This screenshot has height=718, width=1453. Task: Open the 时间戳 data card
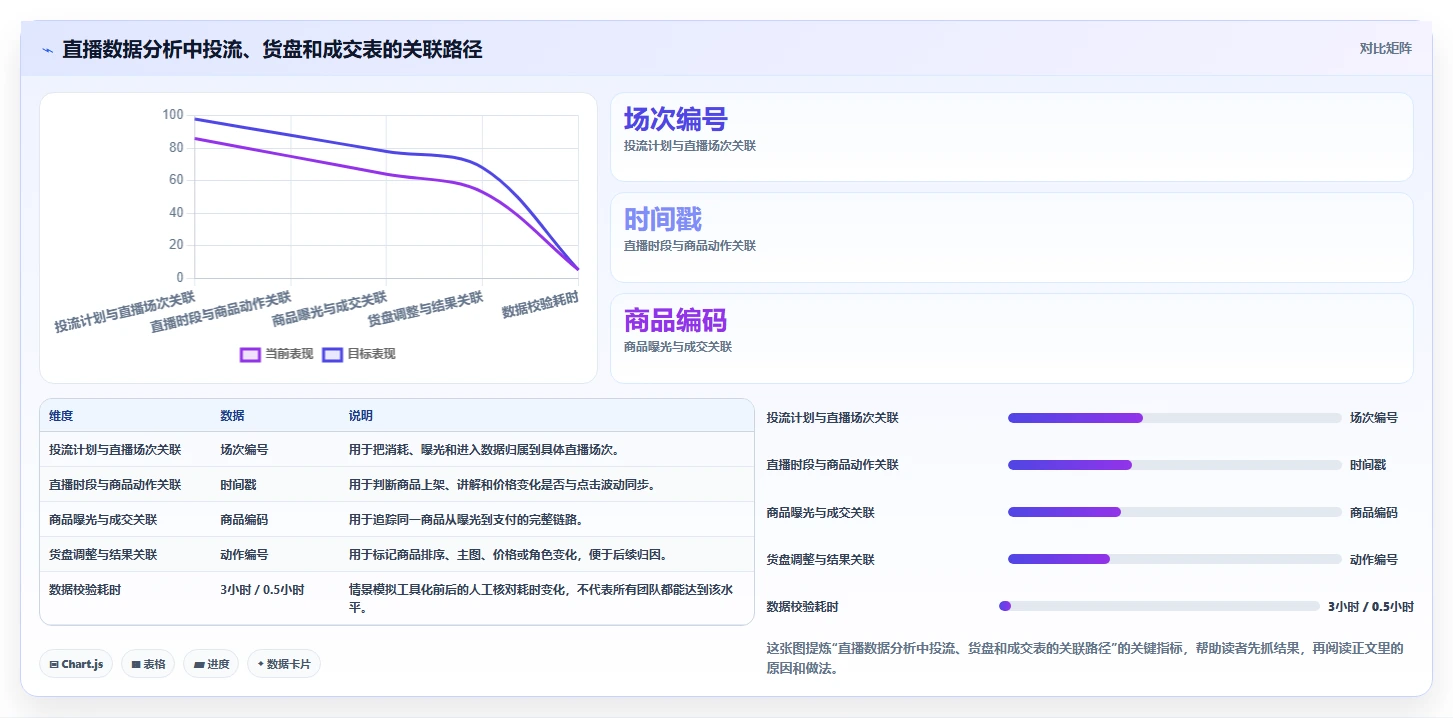(1011, 238)
